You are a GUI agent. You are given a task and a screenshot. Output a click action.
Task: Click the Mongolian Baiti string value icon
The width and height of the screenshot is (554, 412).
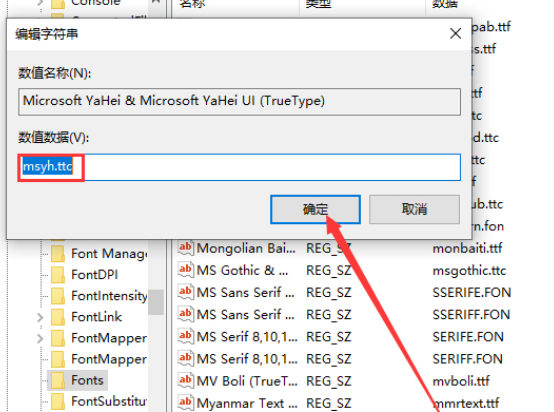click(x=185, y=247)
